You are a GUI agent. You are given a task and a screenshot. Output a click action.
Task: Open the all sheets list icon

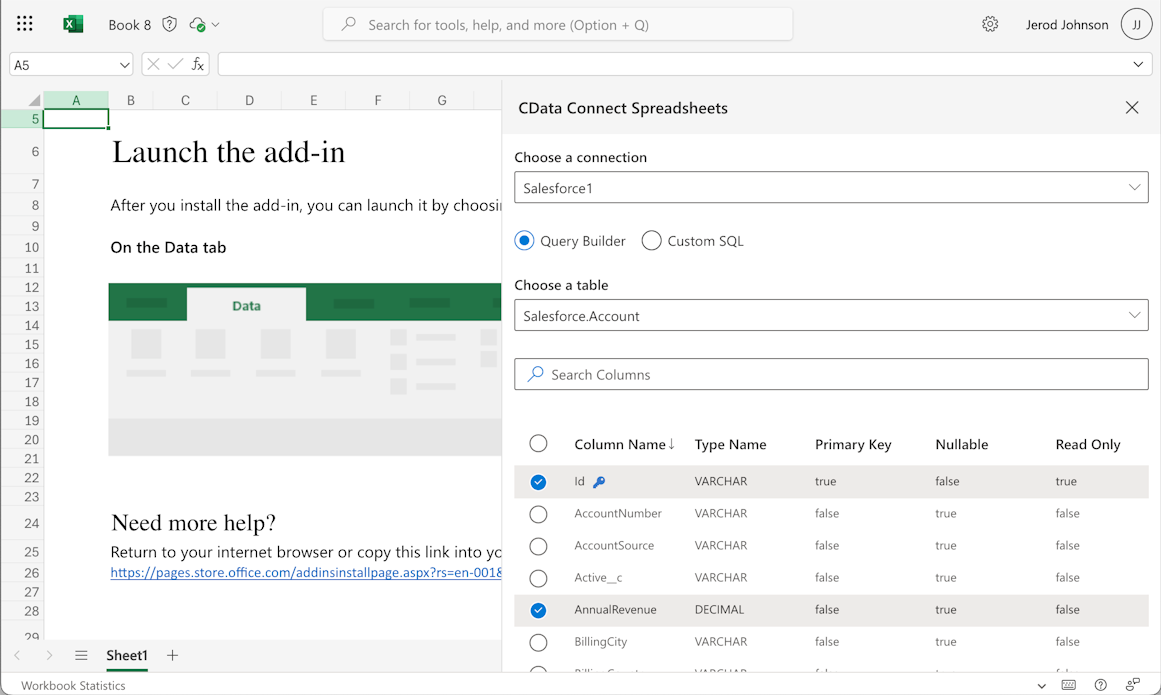(x=81, y=656)
